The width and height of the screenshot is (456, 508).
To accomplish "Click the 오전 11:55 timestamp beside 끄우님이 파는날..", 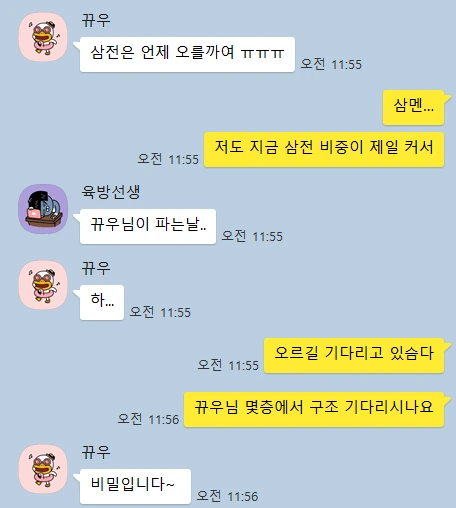I will click(252, 236).
